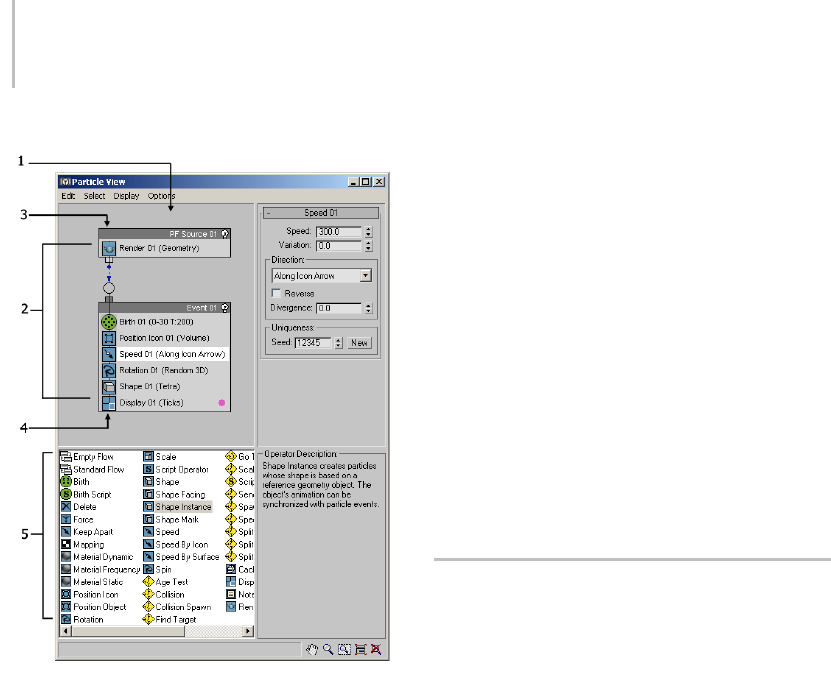This screenshot has height=673, width=831.
Task: Select the Material Frequency operator
Action: [100, 570]
